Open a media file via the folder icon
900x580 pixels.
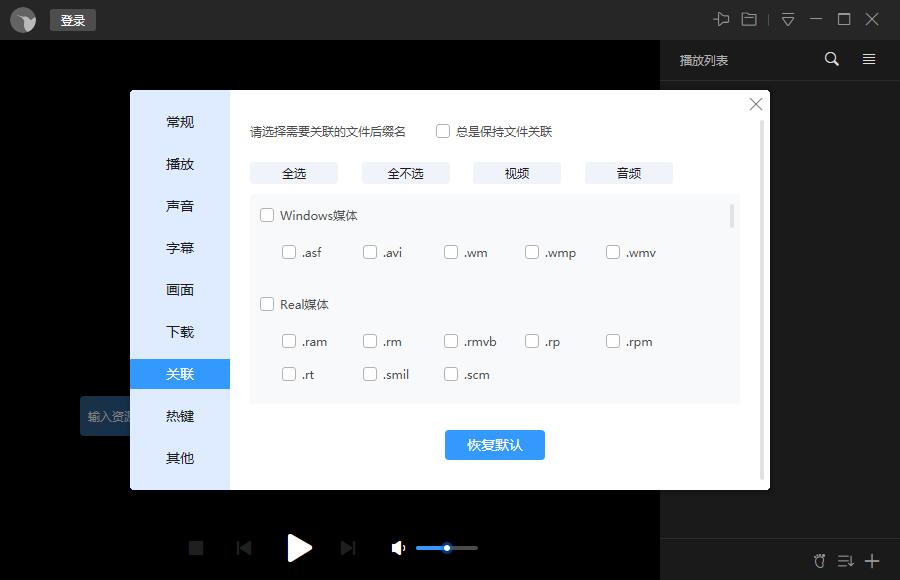point(747,19)
